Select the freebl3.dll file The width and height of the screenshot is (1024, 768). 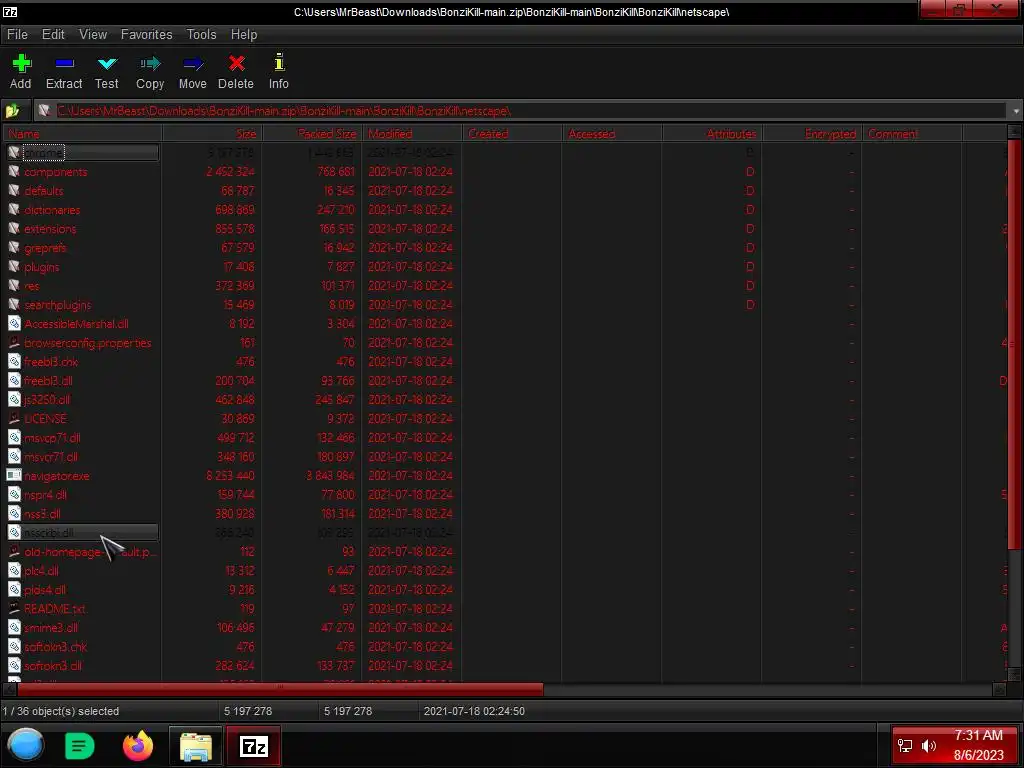click(x=48, y=380)
